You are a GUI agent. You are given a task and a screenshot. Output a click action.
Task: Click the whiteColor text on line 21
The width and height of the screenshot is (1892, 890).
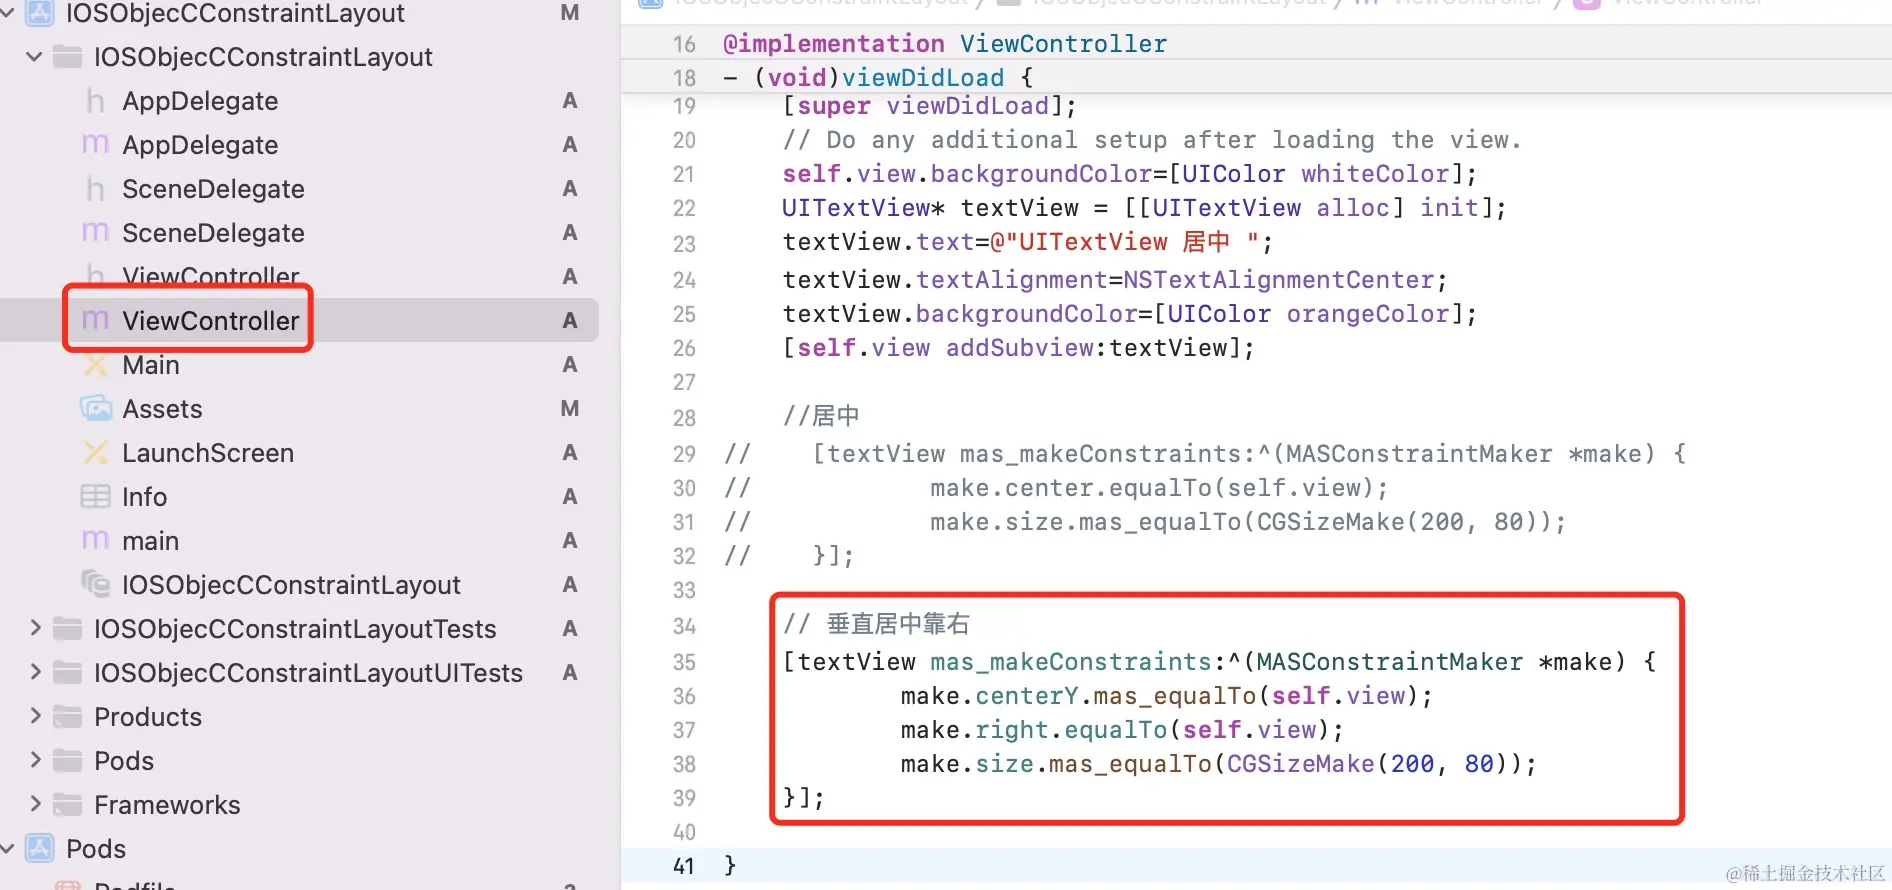pos(1375,174)
